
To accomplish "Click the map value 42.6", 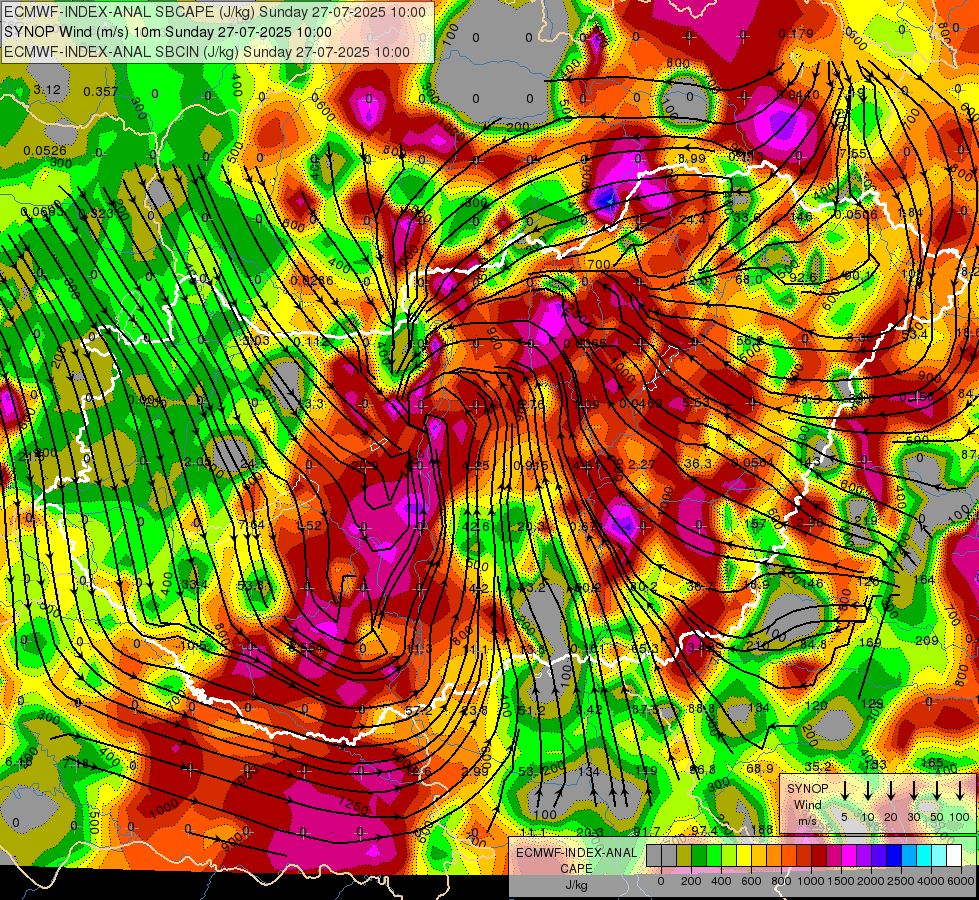I will coord(476,527).
